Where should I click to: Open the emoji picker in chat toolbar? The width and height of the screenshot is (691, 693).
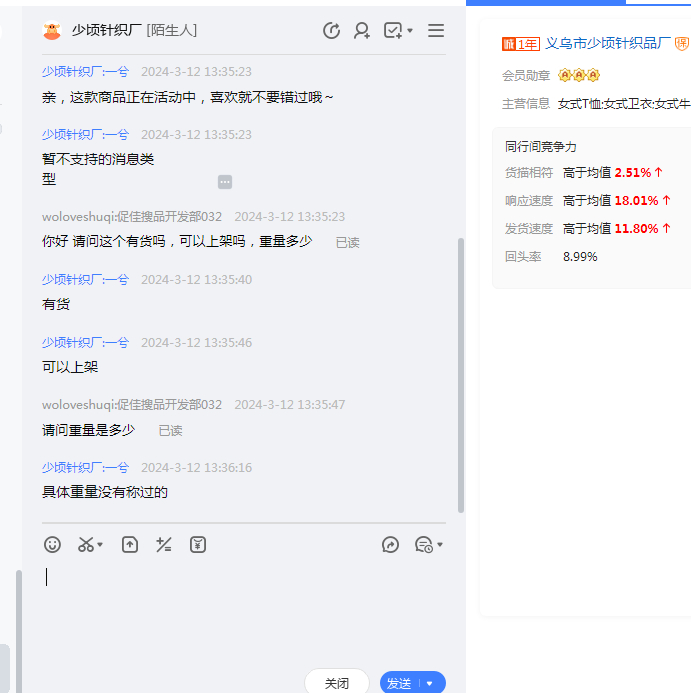click(x=53, y=545)
